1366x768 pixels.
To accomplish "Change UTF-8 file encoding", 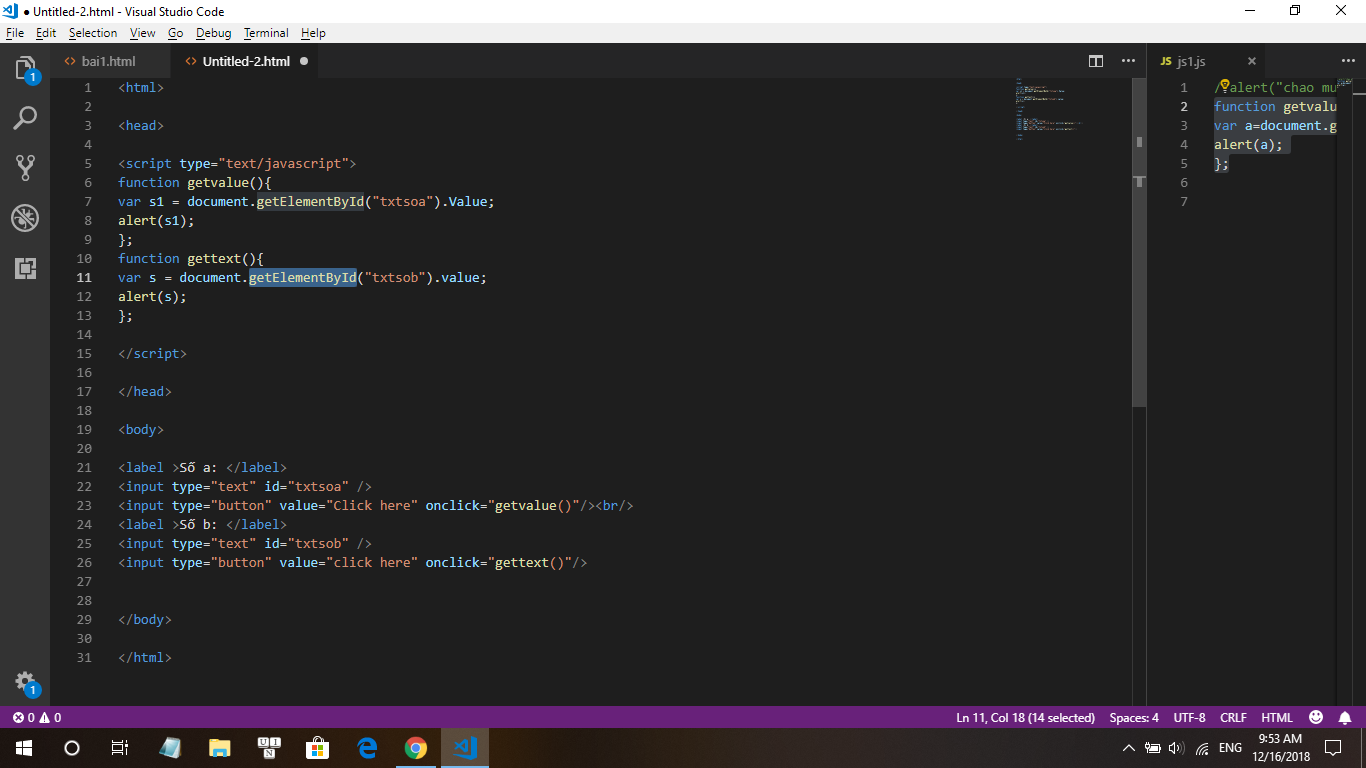I will [1189, 718].
